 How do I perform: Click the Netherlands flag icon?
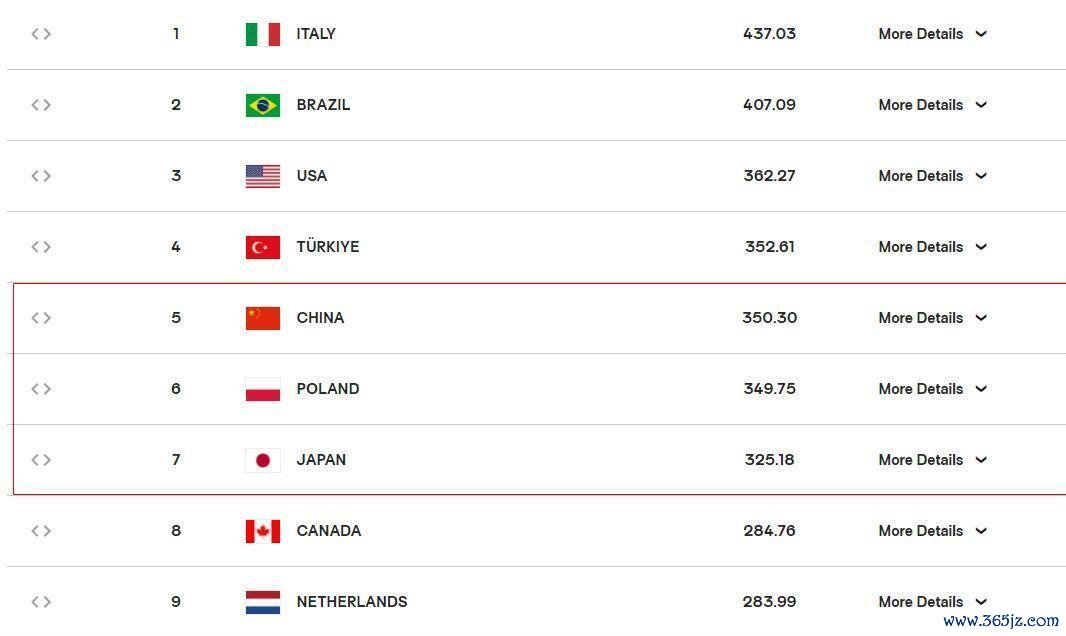(262, 602)
